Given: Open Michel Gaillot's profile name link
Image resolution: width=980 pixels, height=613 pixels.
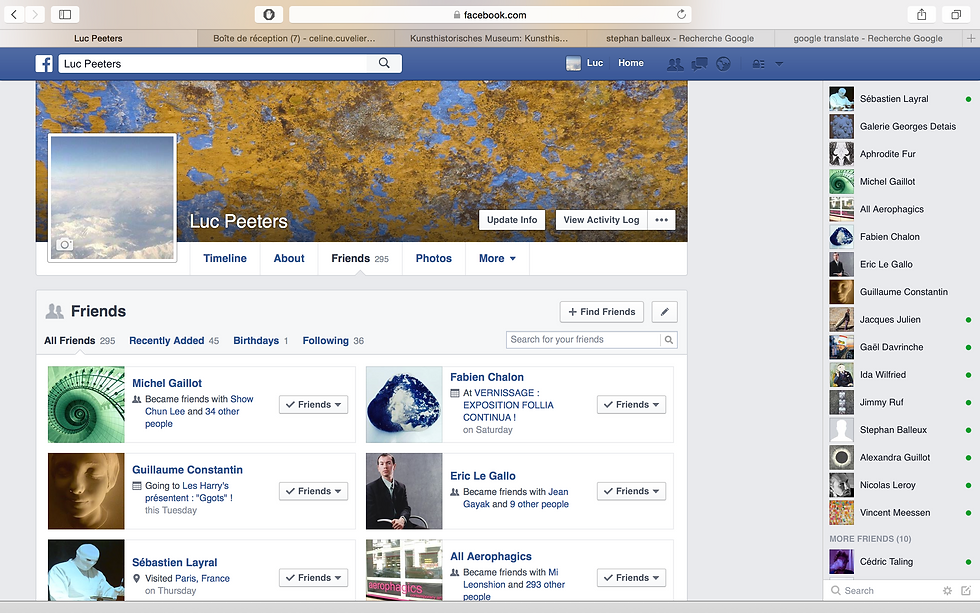Looking at the screenshot, I should point(167,383).
